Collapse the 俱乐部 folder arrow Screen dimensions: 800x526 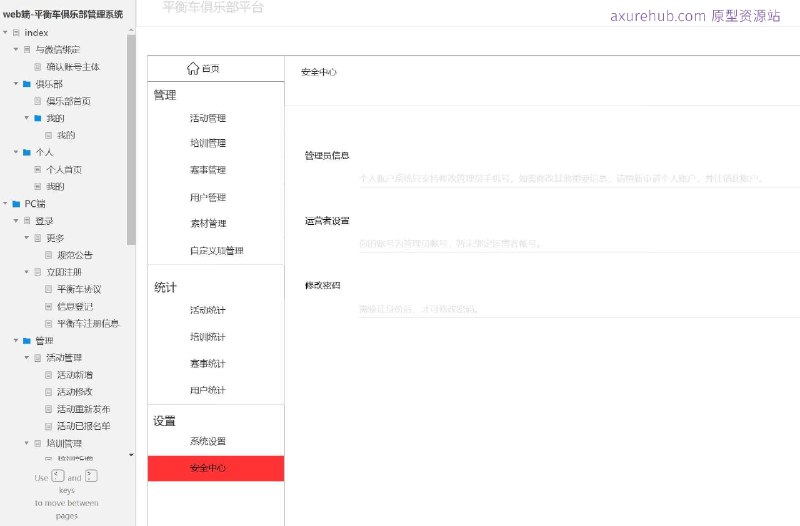[16, 84]
